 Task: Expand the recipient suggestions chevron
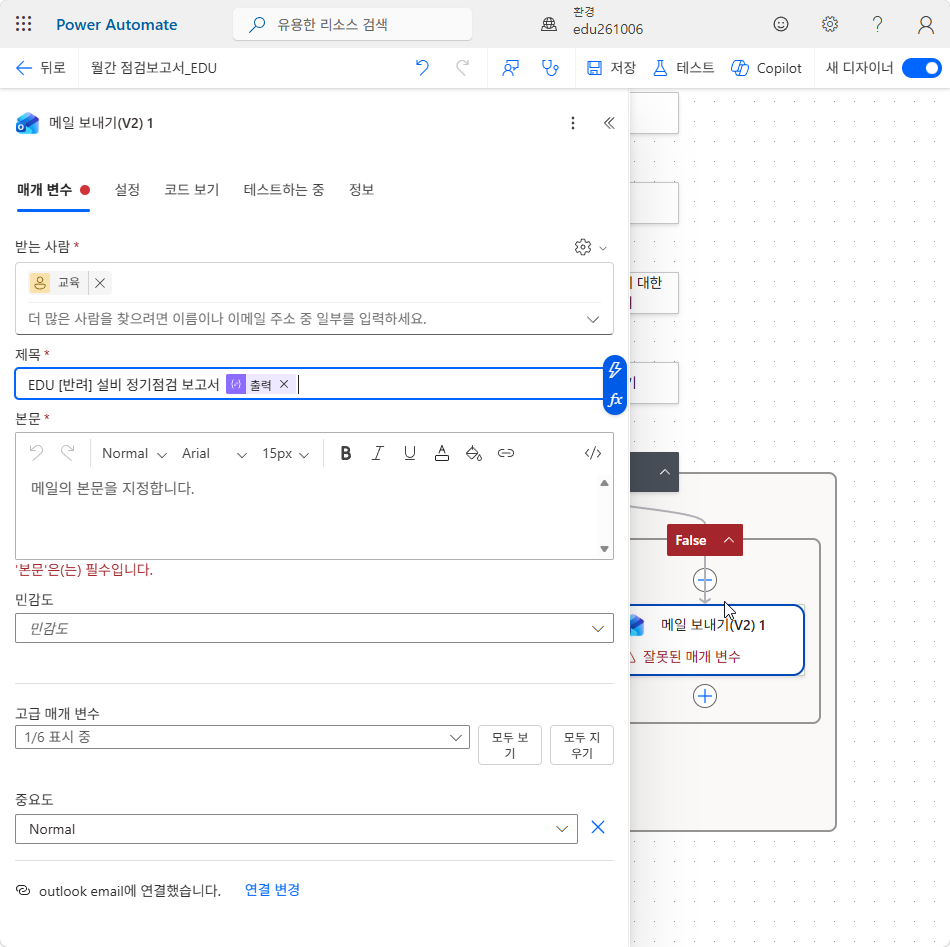[x=593, y=319]
